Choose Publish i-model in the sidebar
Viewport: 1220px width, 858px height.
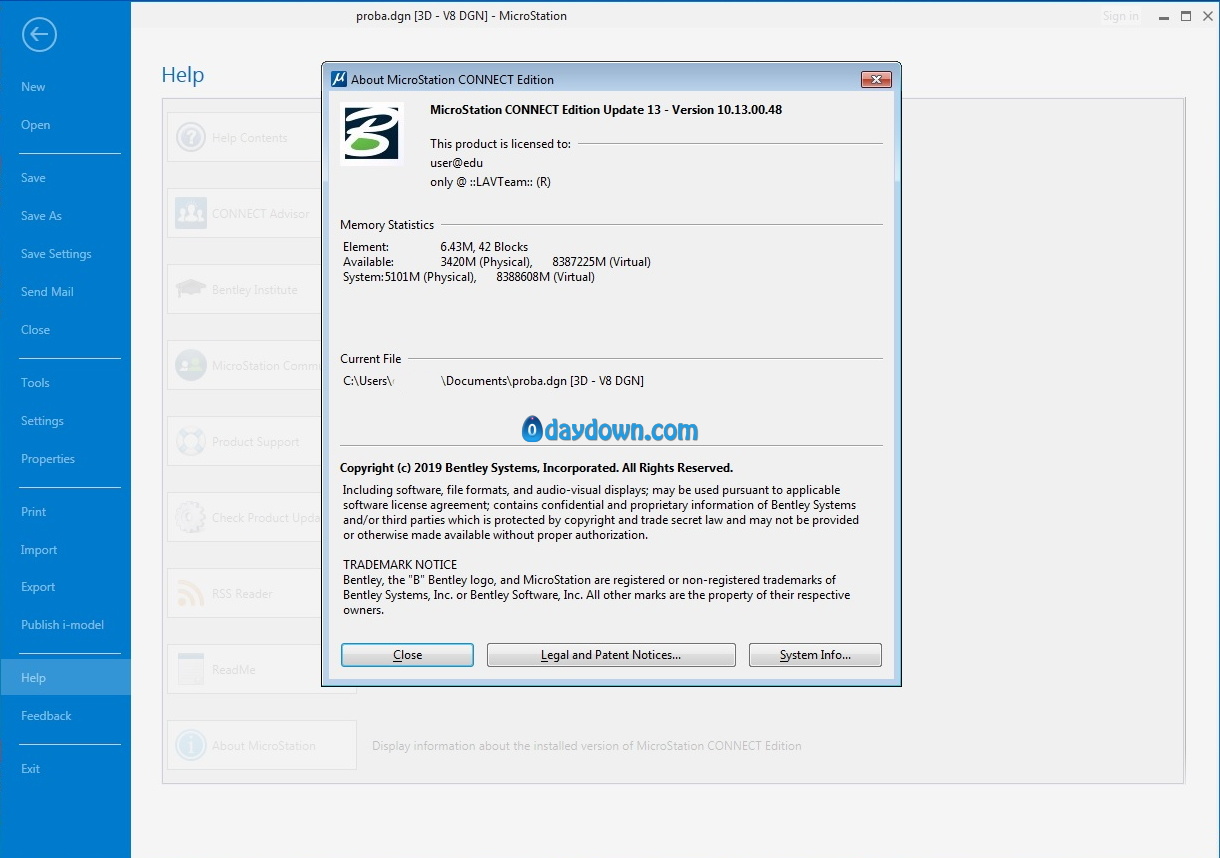click(x=65, y=625)
